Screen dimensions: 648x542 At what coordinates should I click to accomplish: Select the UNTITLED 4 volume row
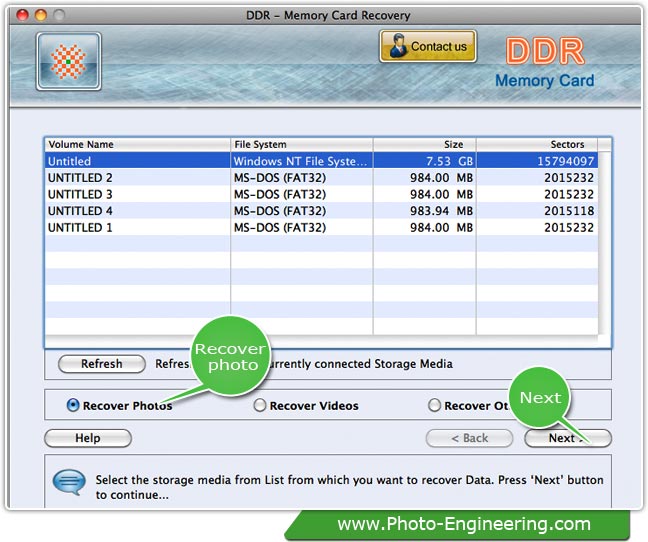[322, 211]
